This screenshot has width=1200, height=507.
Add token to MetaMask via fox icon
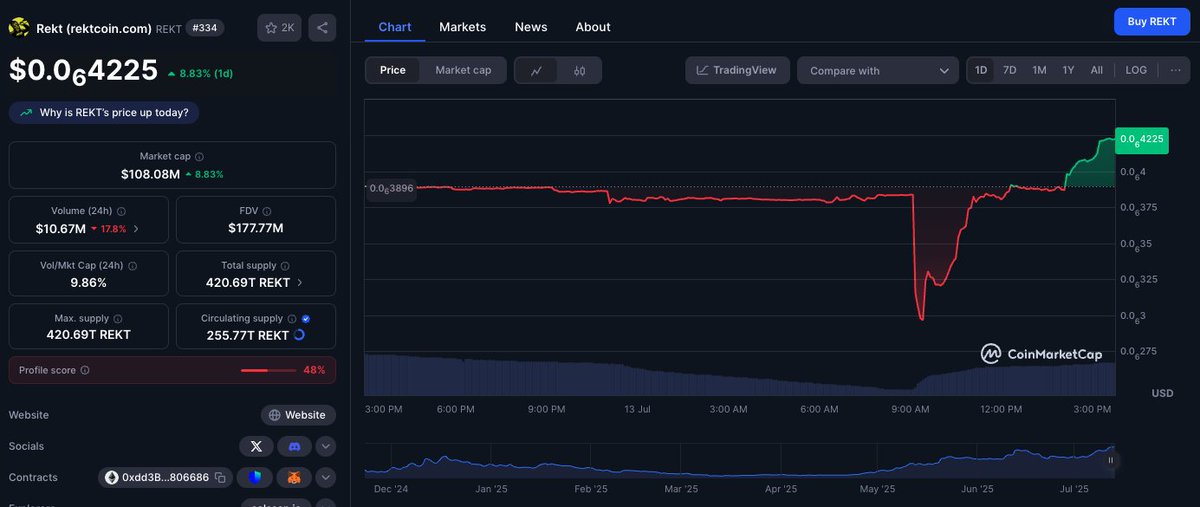point(293,478)
